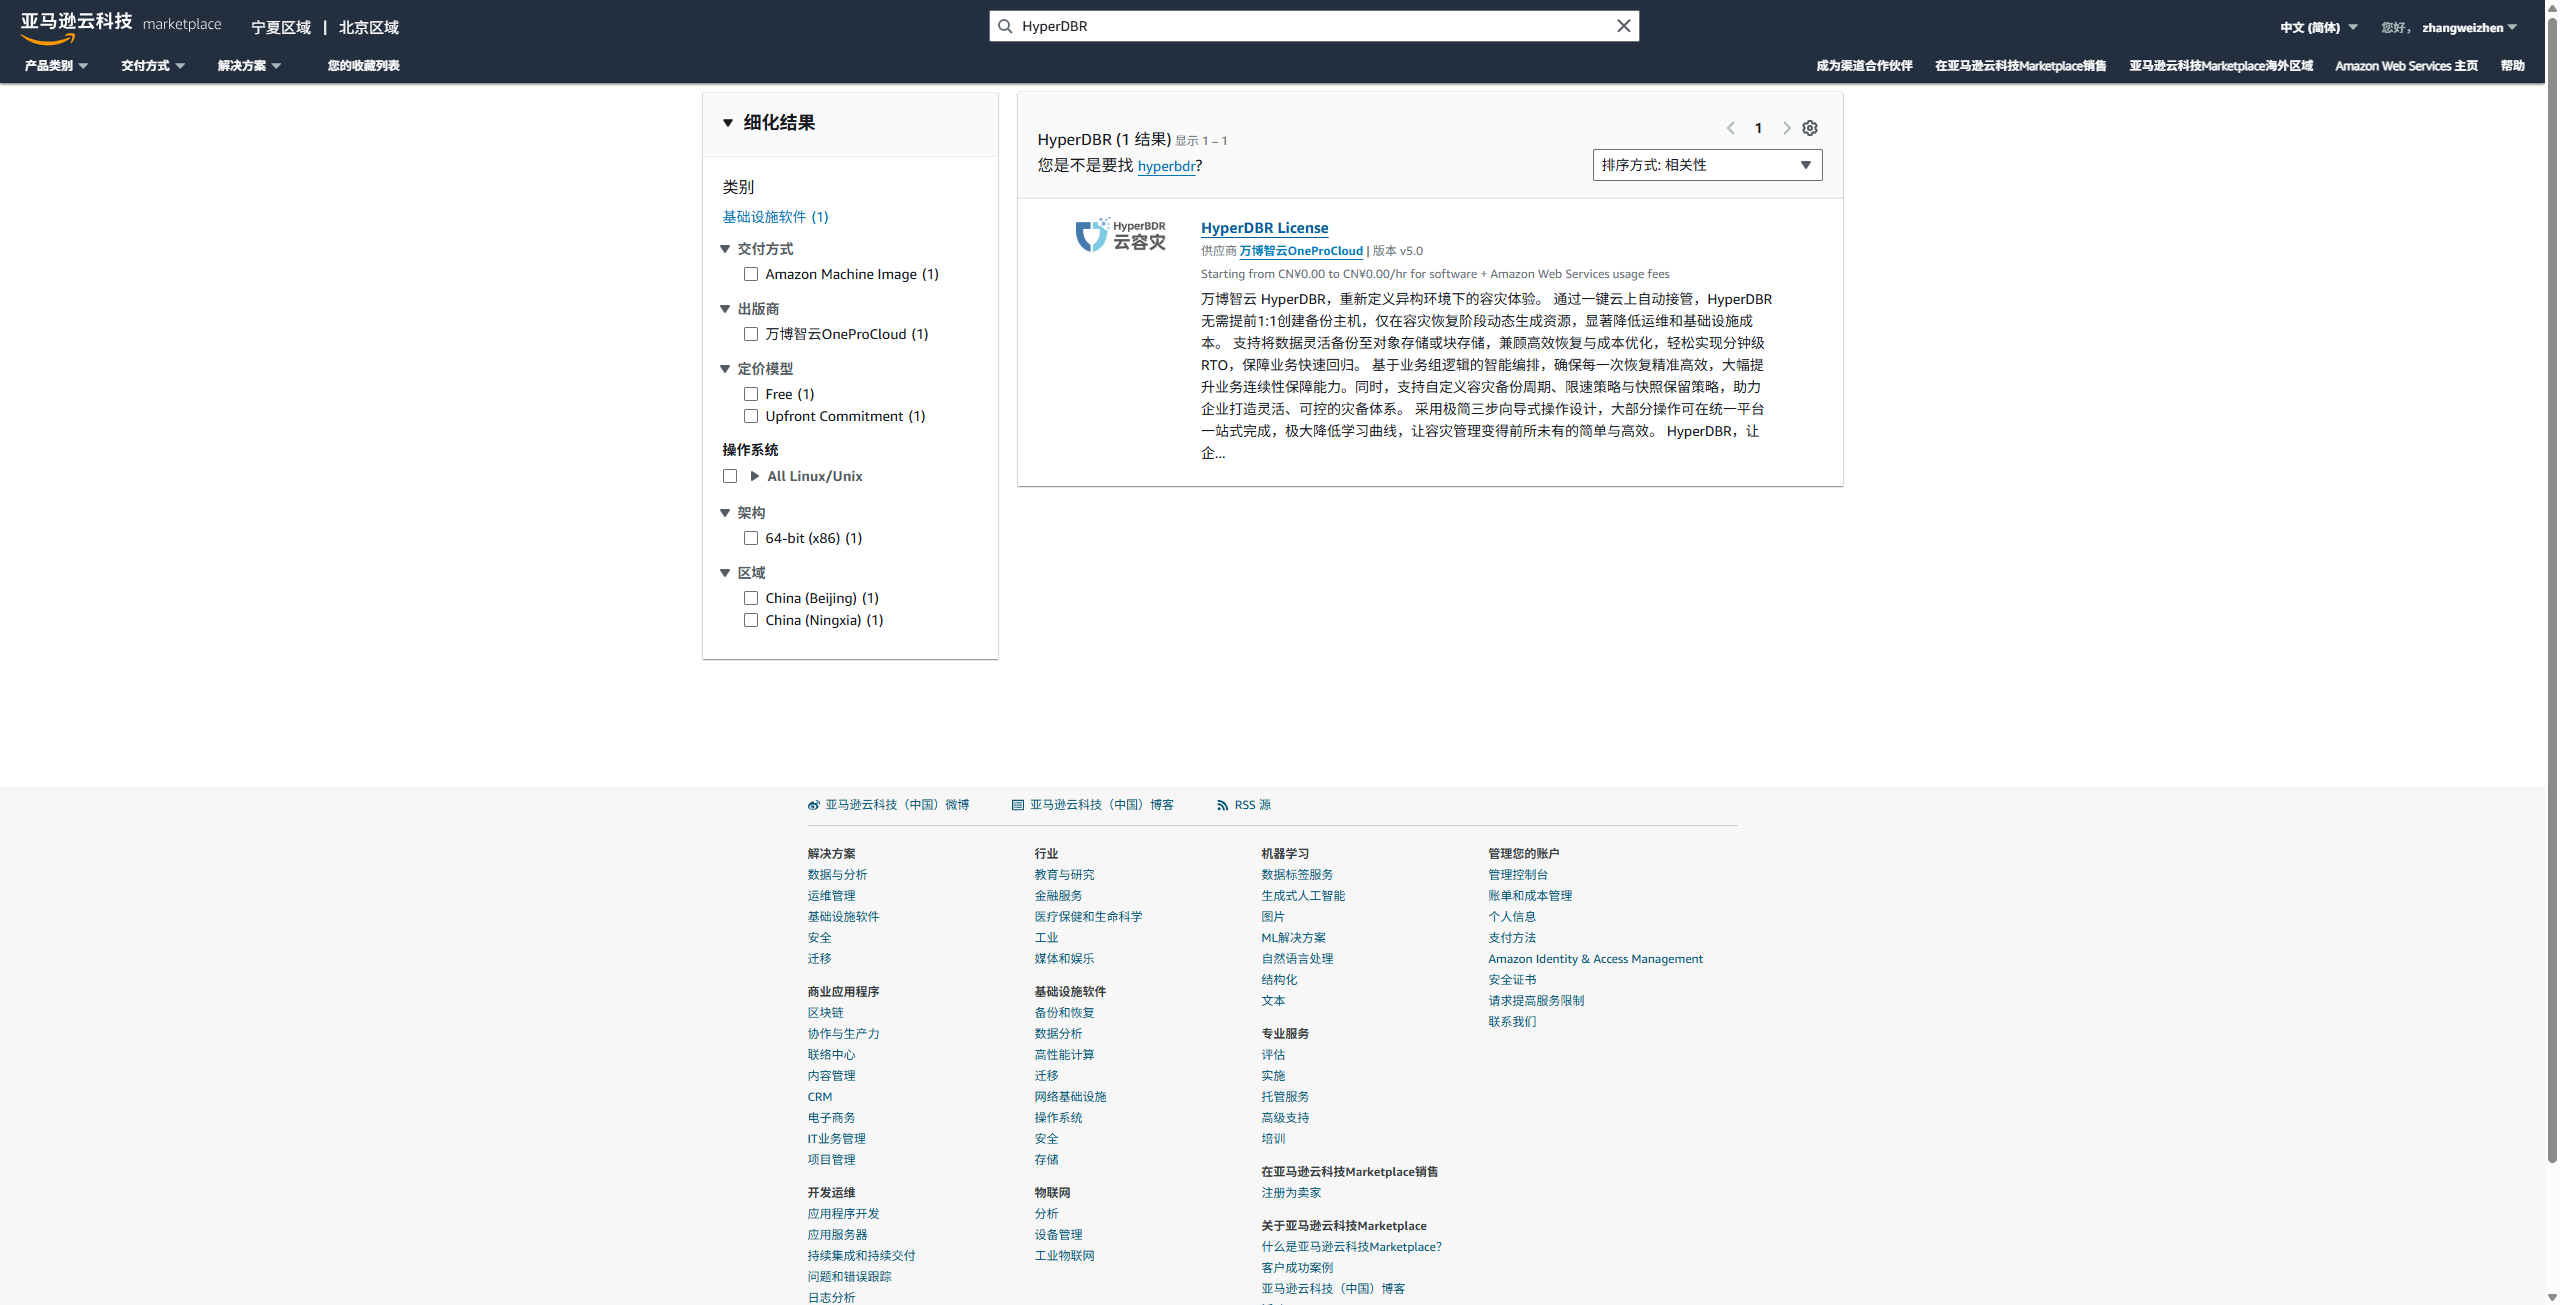This screenshot has width=2560, height=1305.
Task: Click the hyperbdr suggestion link
Action: click(1166, 166)
